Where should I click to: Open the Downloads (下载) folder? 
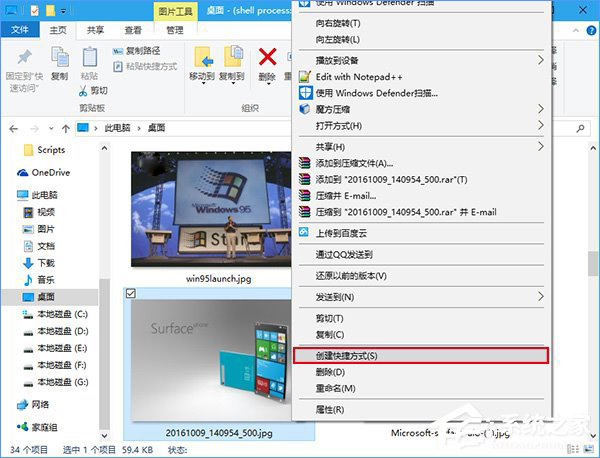click(x=39, y=263)
